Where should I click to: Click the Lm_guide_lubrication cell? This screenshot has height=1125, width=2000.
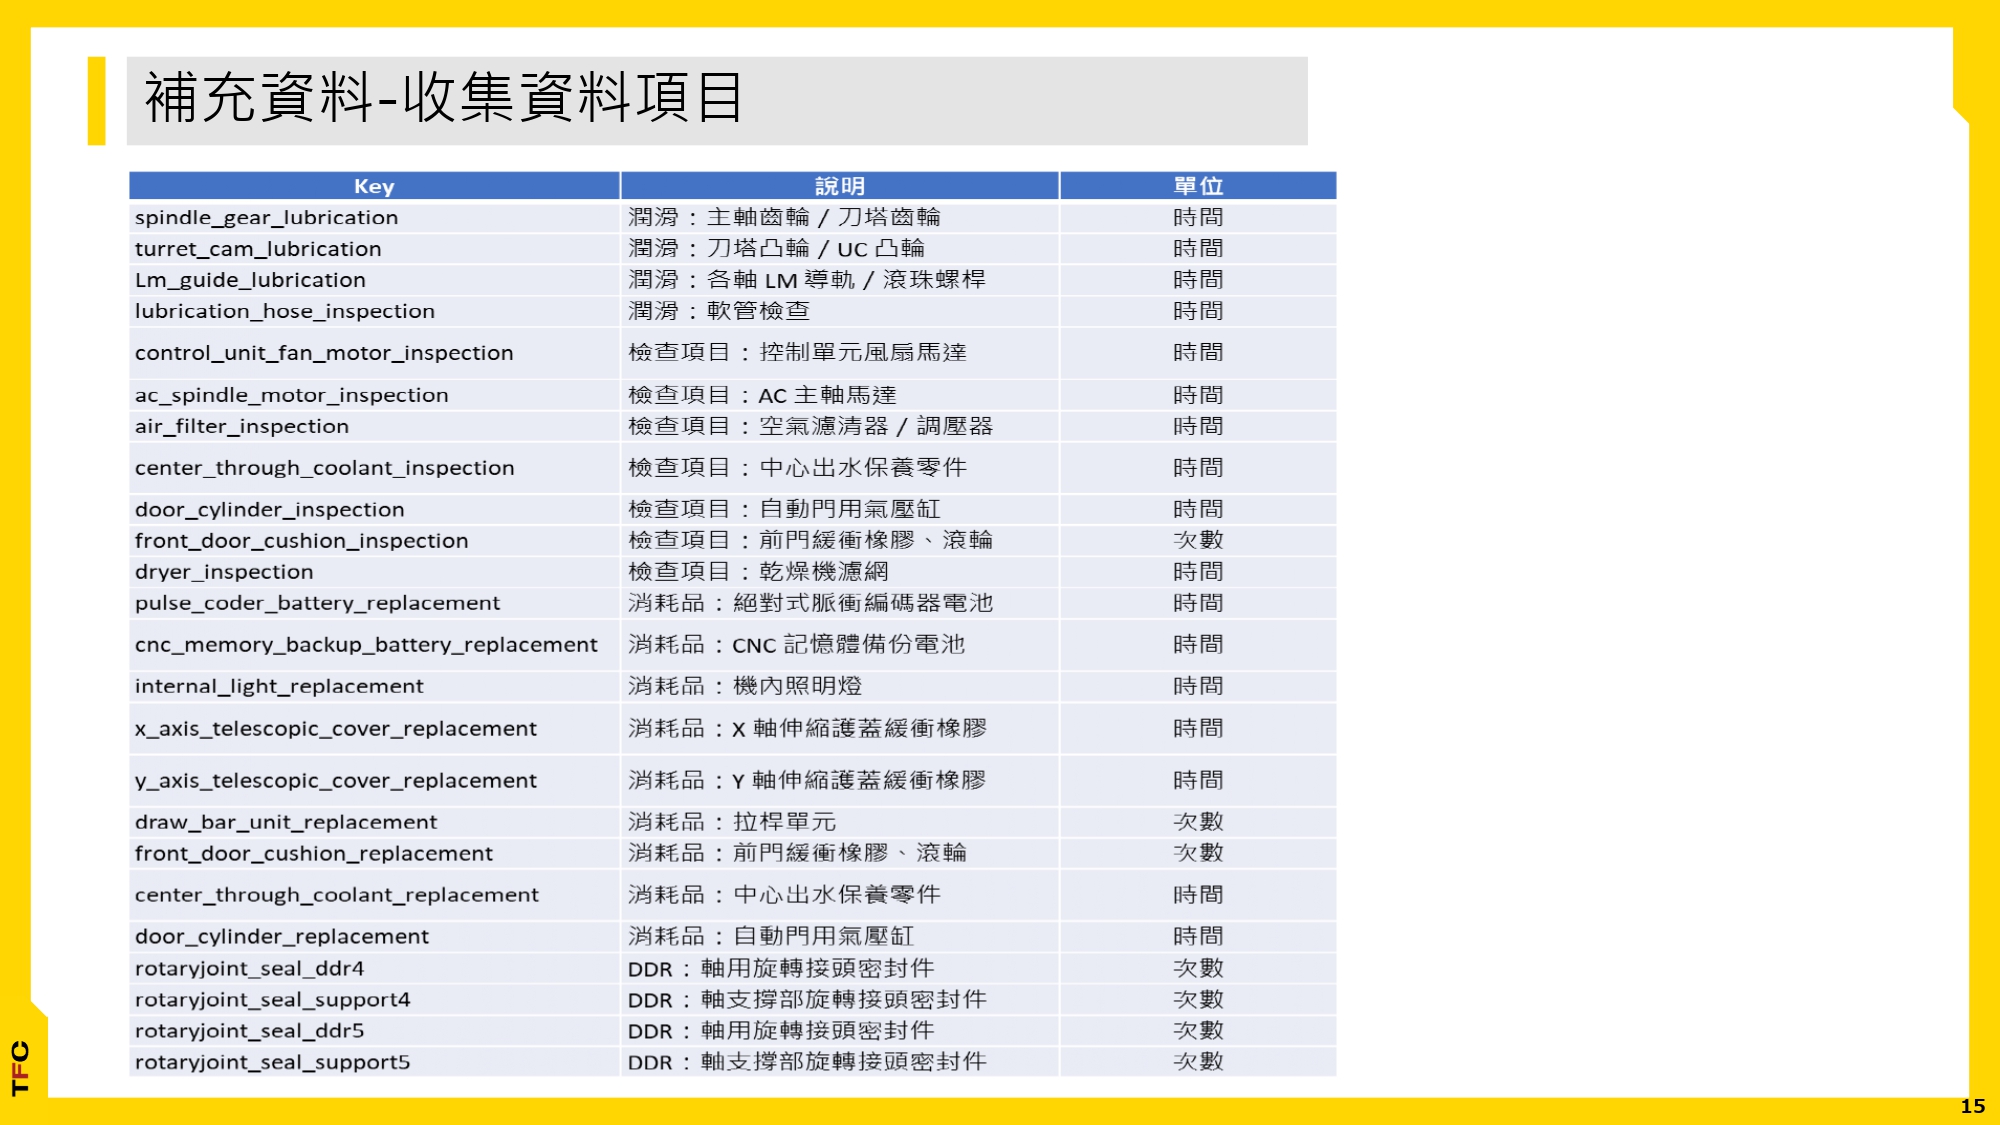click(x=374, y=280)
